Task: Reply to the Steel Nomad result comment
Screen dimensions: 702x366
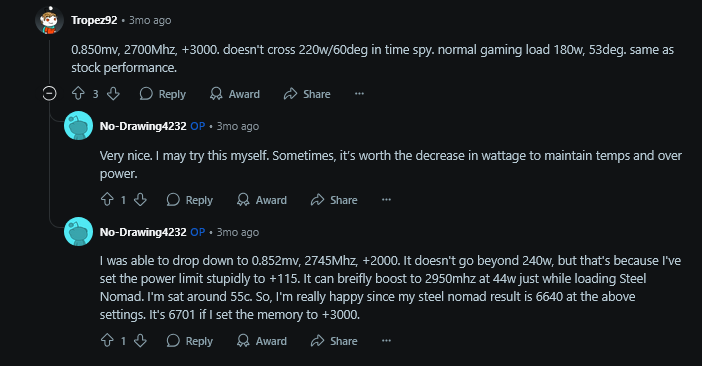Action: pyautogui.click(x=189, y=341)
